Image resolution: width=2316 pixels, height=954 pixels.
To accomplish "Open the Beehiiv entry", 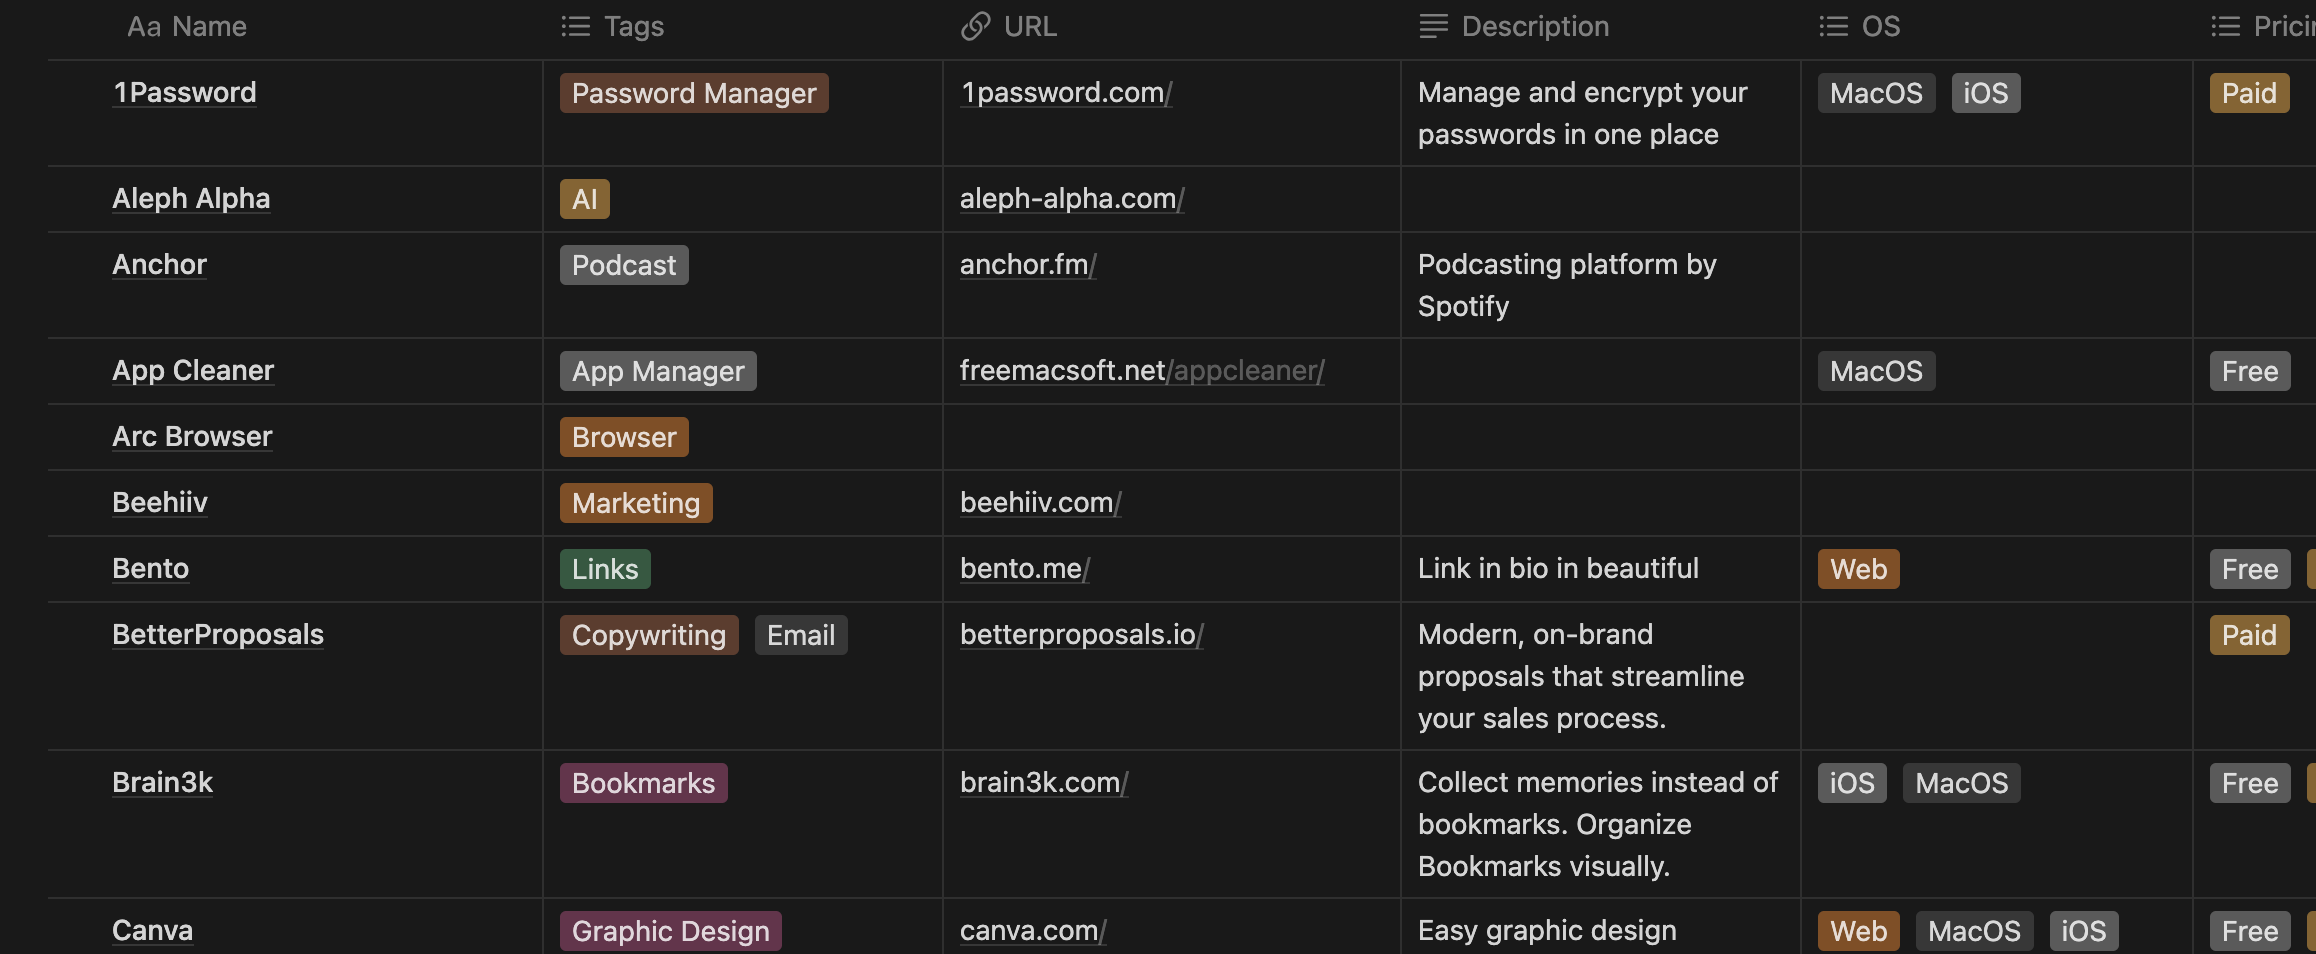I will point(160,502).
